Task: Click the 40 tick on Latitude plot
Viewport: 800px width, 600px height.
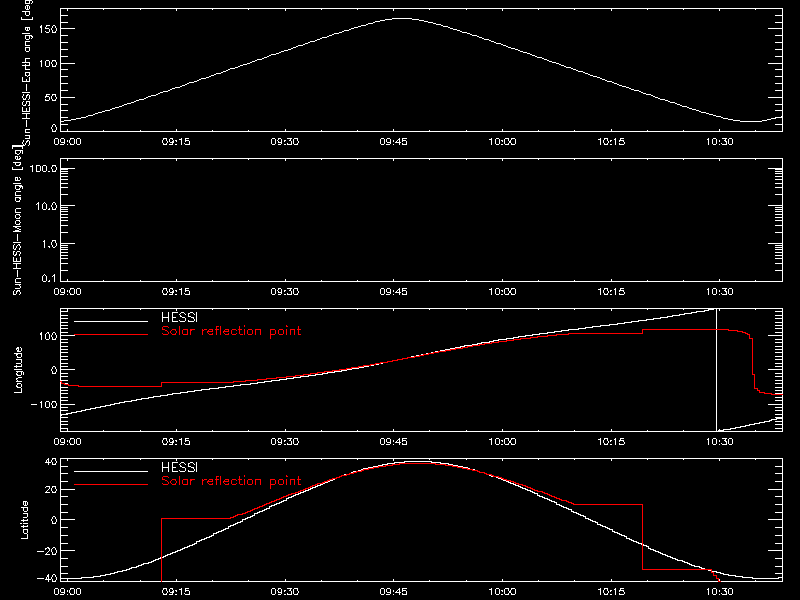Action: click(x=51, y=462)
